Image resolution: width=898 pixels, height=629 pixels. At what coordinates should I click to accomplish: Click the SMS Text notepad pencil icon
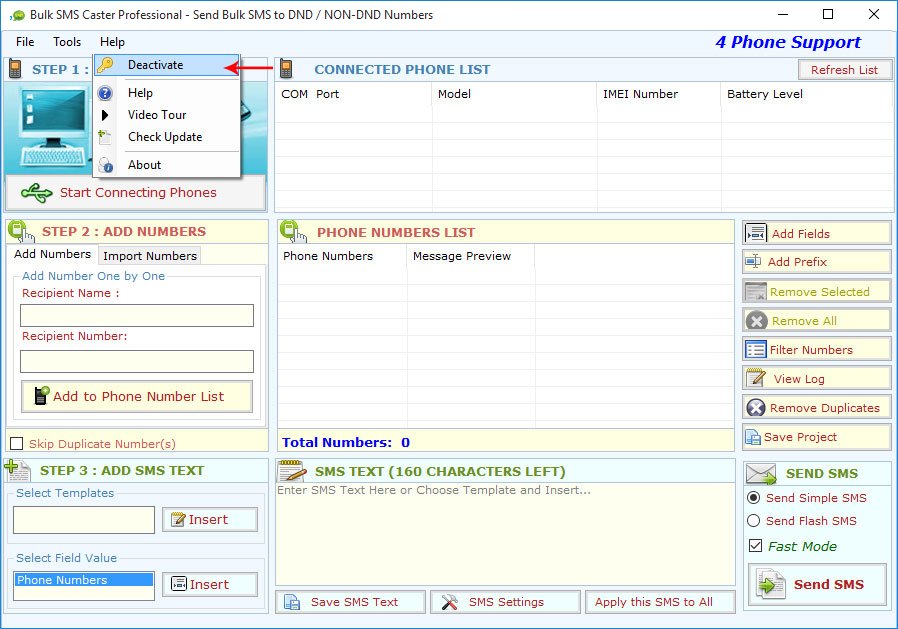click(292, 471)
